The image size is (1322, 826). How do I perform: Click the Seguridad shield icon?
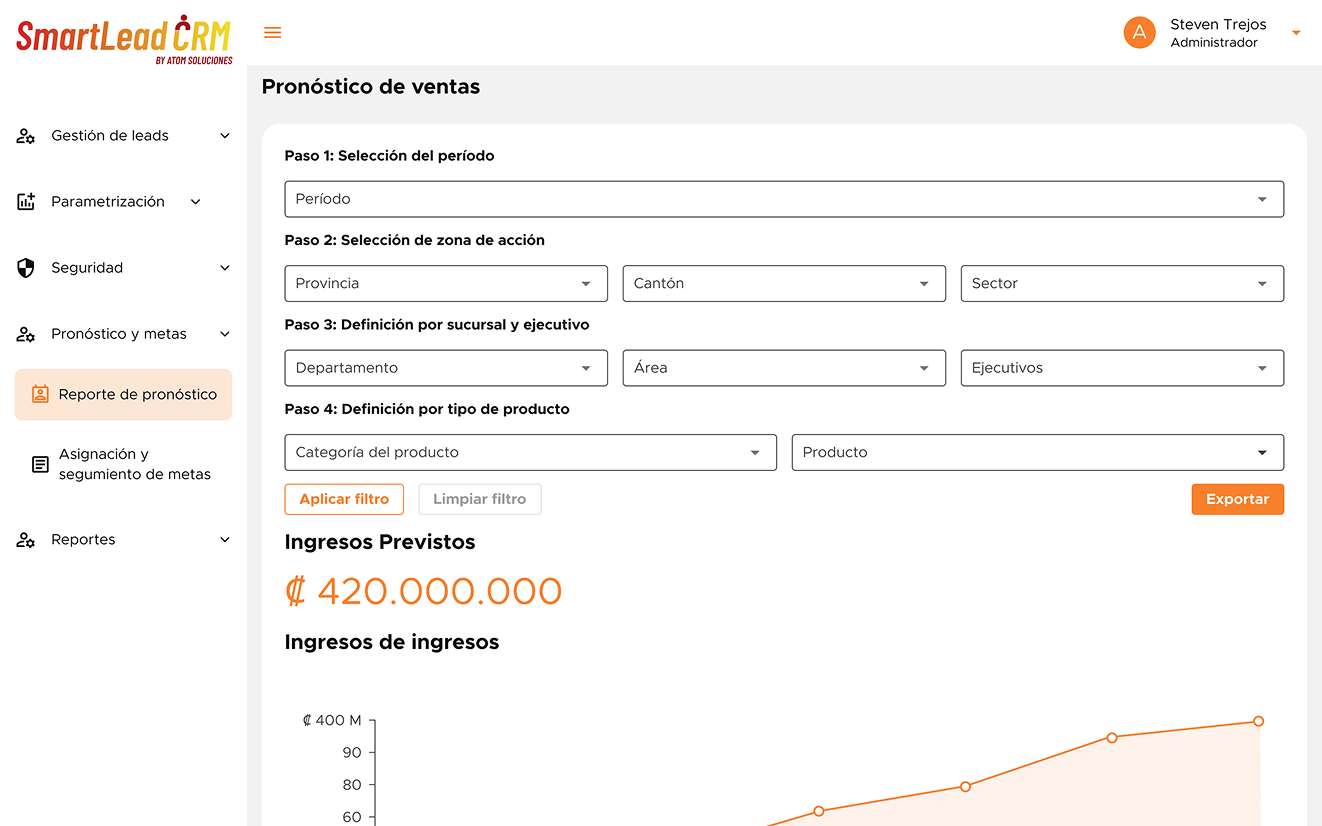click(26, 268)
